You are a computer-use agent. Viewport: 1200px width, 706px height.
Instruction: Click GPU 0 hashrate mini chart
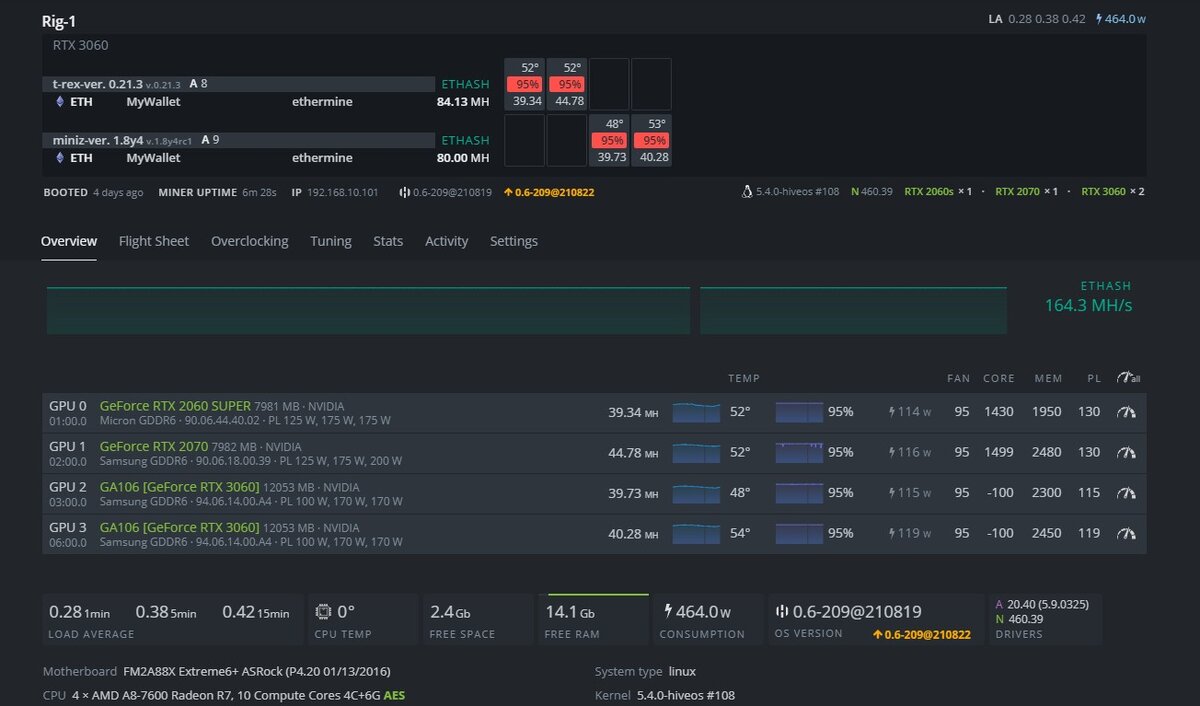pyautogui.click(x=696, y=412)
